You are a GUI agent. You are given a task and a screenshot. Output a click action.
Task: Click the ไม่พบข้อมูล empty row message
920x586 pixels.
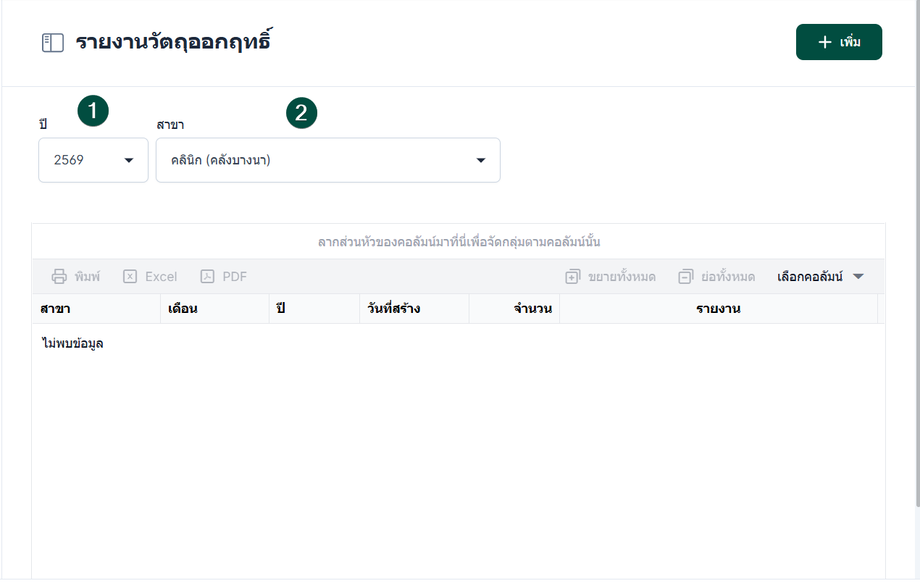(x=72, y=344)
